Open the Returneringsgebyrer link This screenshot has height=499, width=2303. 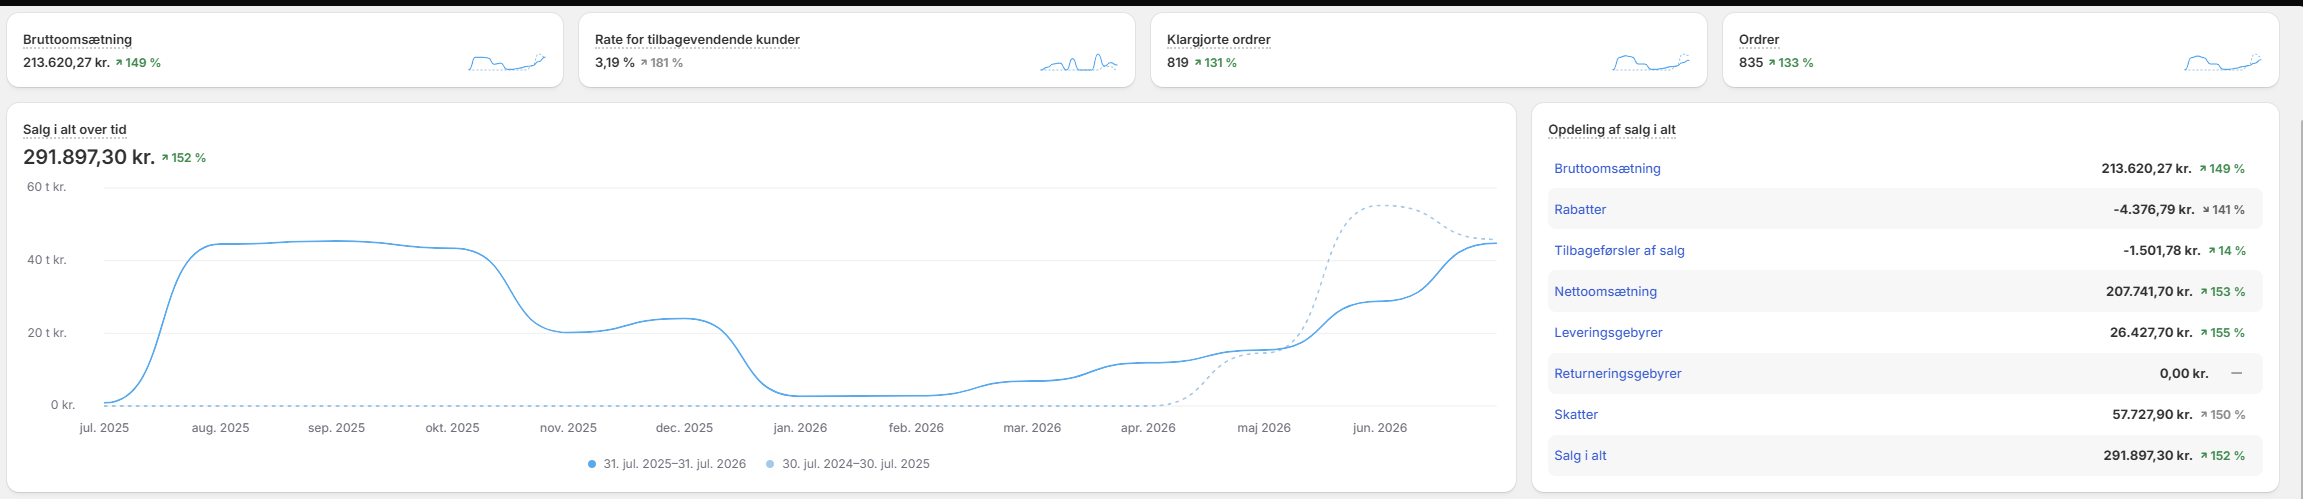click(x=1618, y=374)
